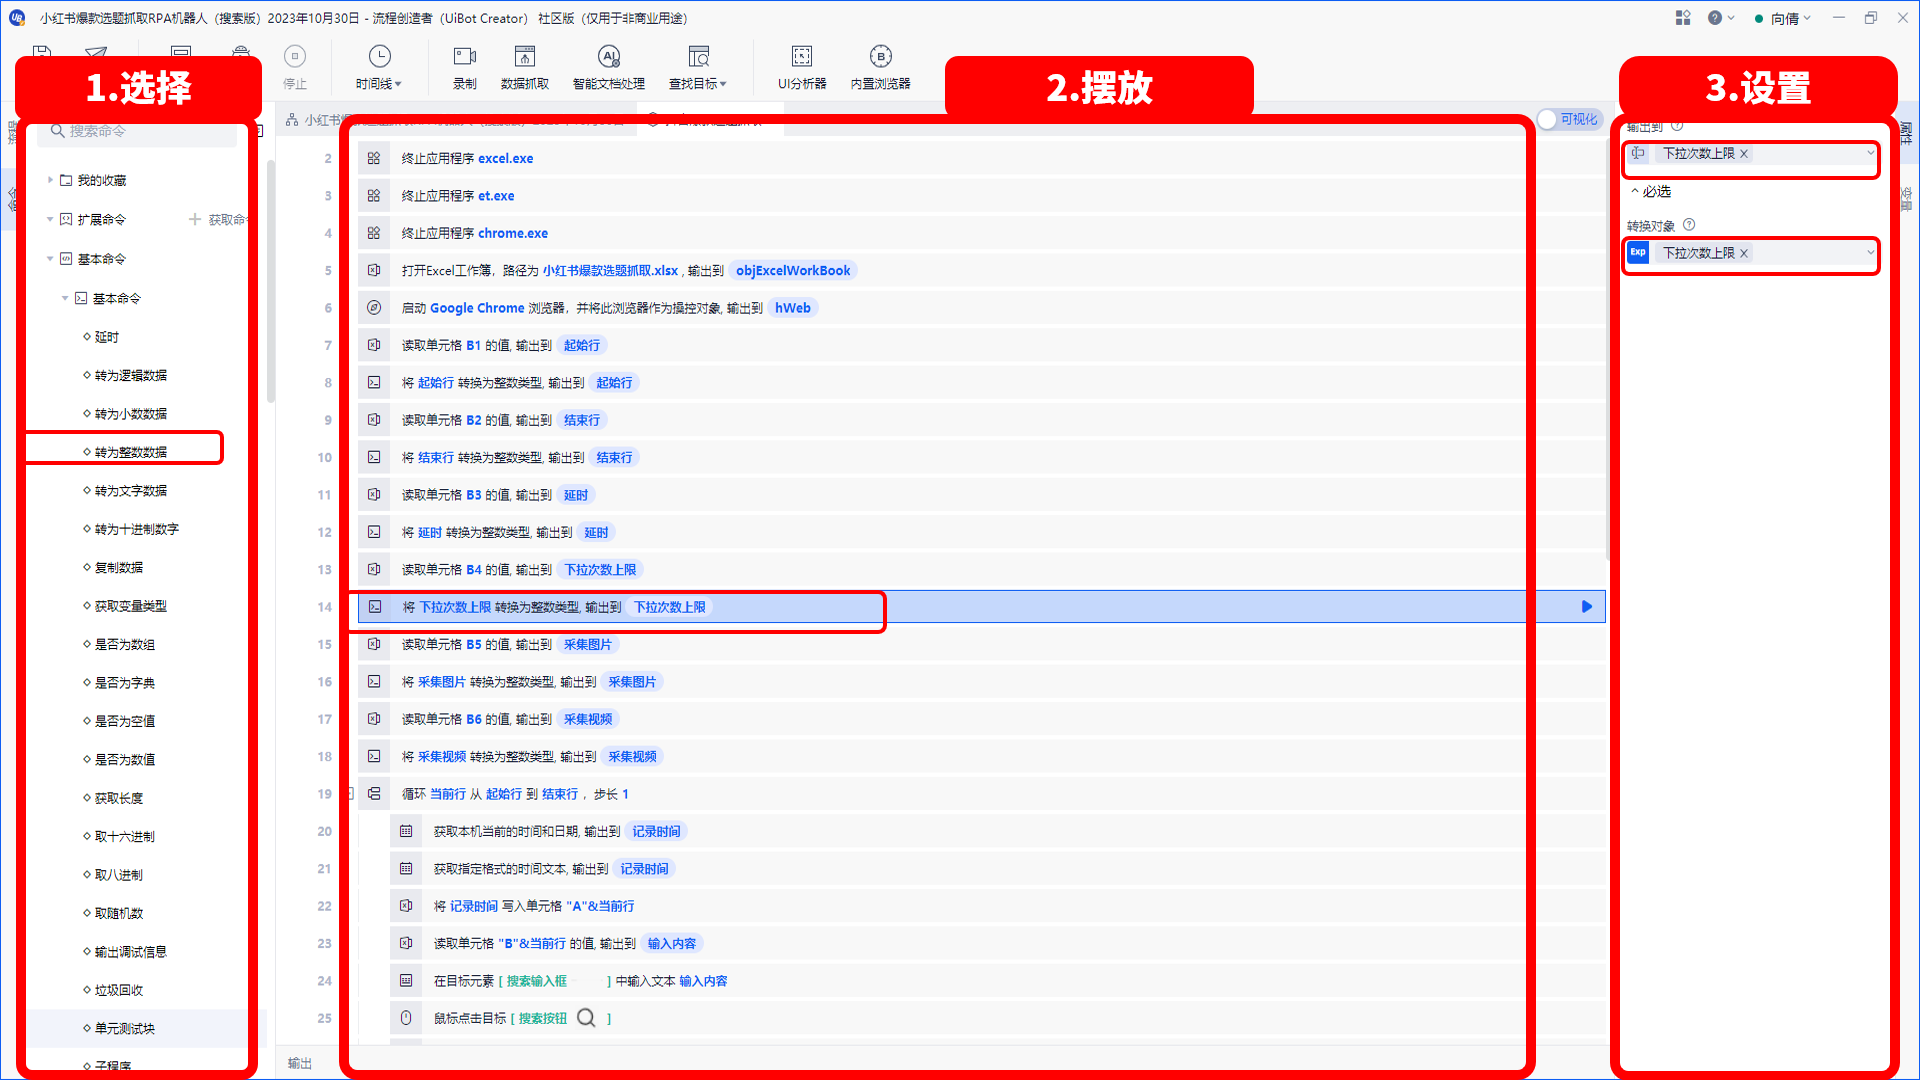The image size is (1920, 1080).
Task: Toggle the 可视化 visual mode switch
Action: [x=1570, y=120]
